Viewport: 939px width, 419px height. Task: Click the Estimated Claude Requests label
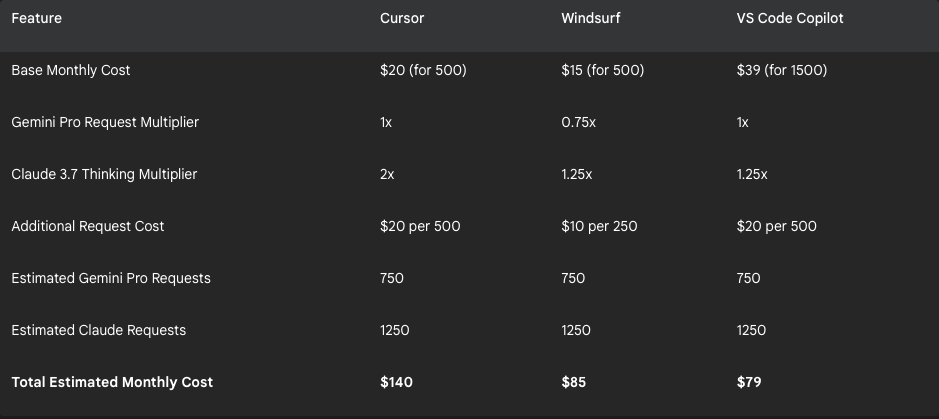[x=99, y=330]
